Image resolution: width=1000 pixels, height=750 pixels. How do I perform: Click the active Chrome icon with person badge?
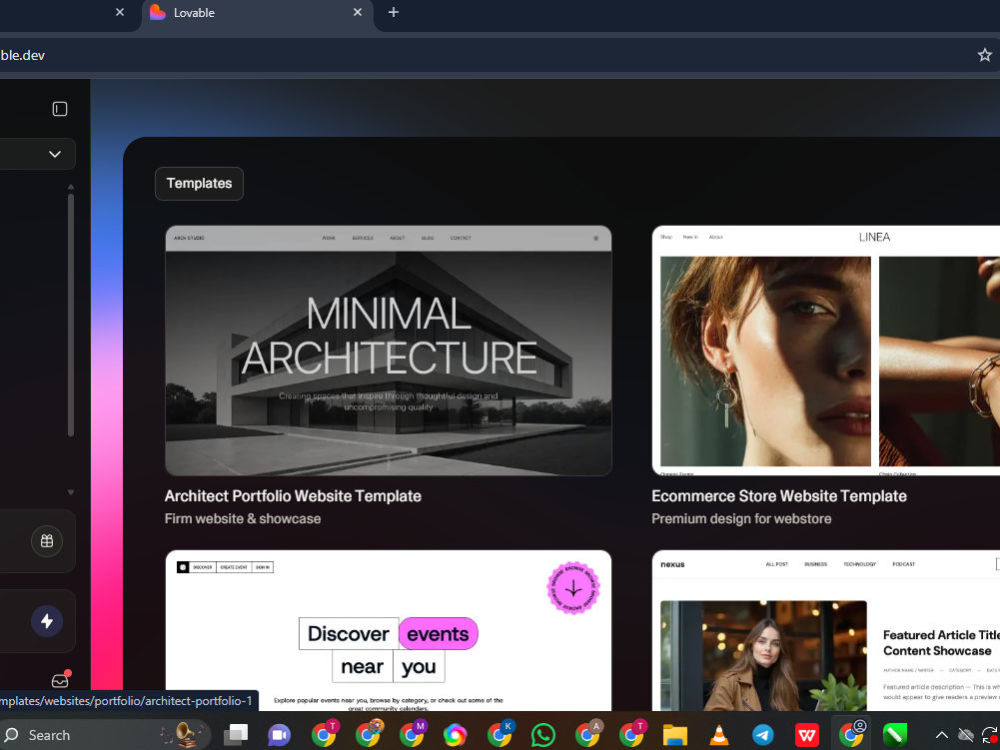(851, 733)
